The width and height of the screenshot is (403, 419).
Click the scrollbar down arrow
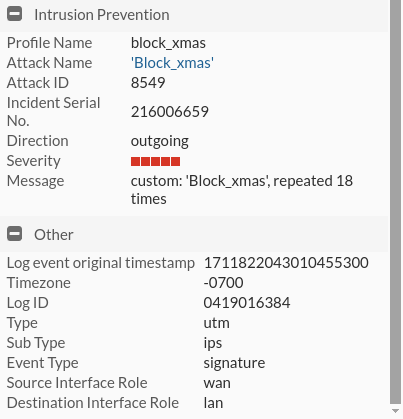coord(396,411)
